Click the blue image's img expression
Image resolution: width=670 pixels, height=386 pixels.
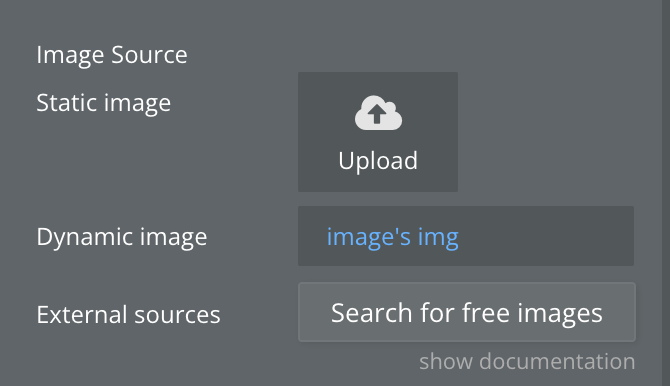393,237
